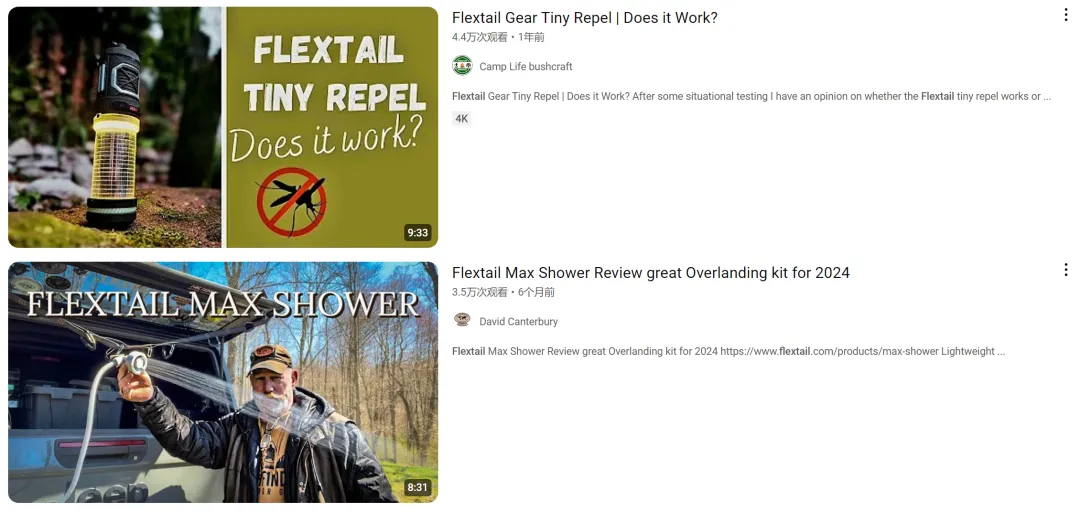Open more options for Flextail Tiny Repel video
Screen dimensions: 1080x512
1066,15
